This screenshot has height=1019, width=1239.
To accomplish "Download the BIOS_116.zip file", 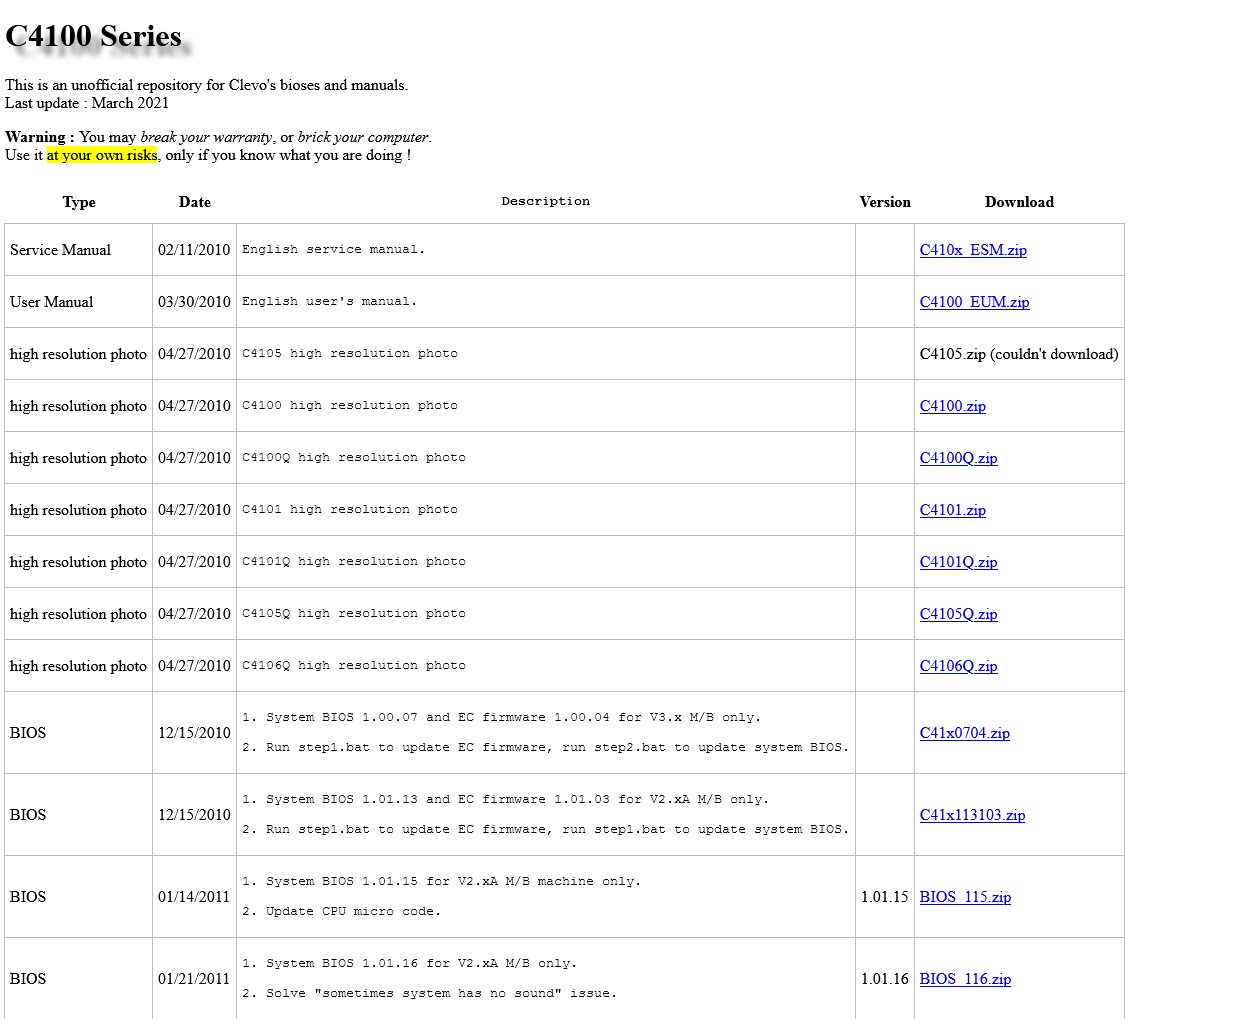I will [965, 979].
